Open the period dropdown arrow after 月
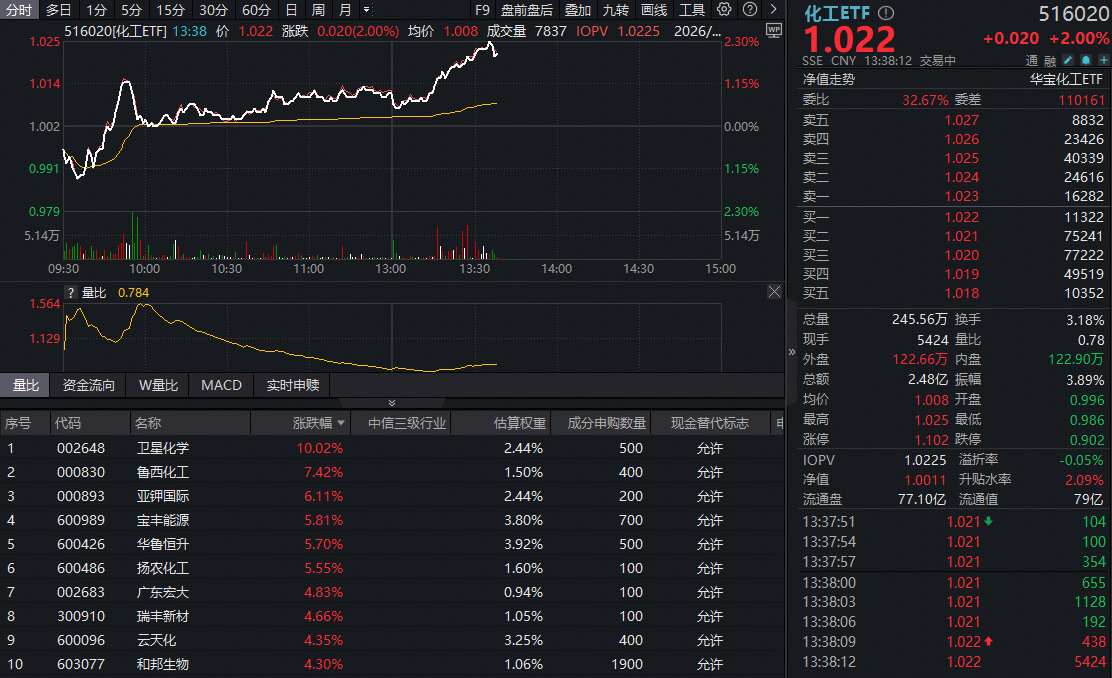 click(366, 10)
